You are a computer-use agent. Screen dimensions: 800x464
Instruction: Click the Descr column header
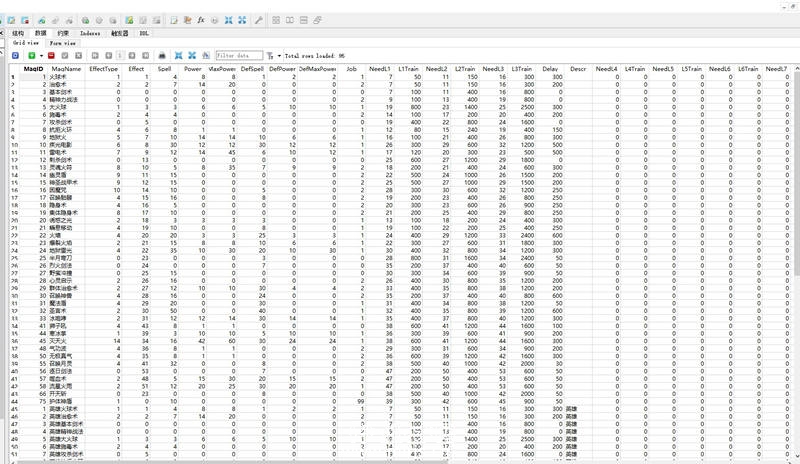coord(578,69)
